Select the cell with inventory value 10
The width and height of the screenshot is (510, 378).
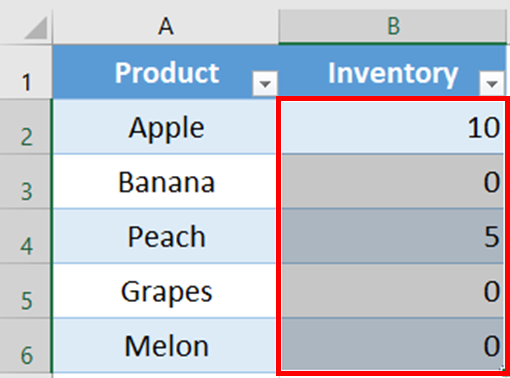pyautogui.click(x=393, y=127)
